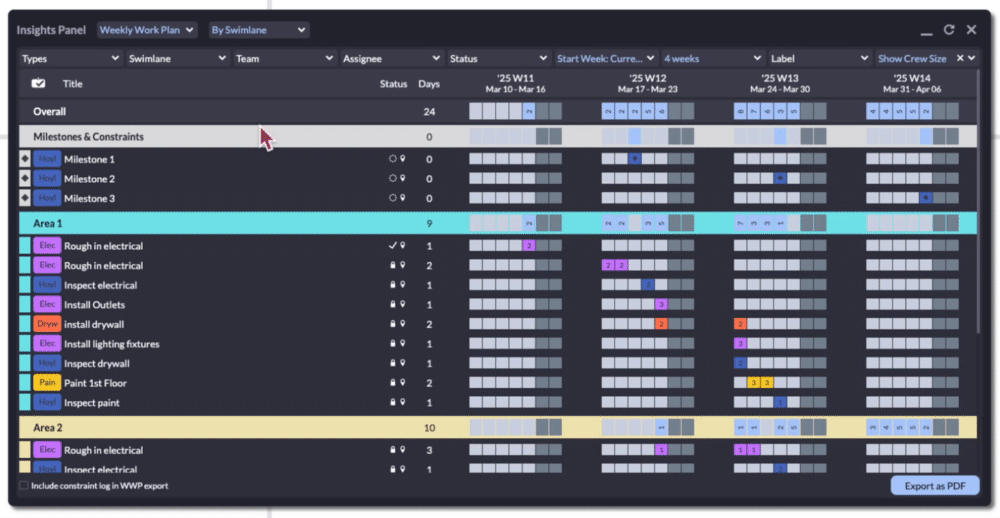Image resolution: width=1000 pixels, height=518 pixels.
Task: Click the lock icon on install drywall row
Action: 393,324
